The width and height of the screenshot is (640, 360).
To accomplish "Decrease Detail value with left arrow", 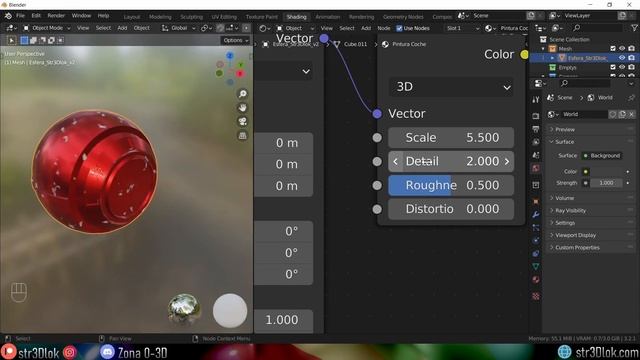I will (395, 162).
